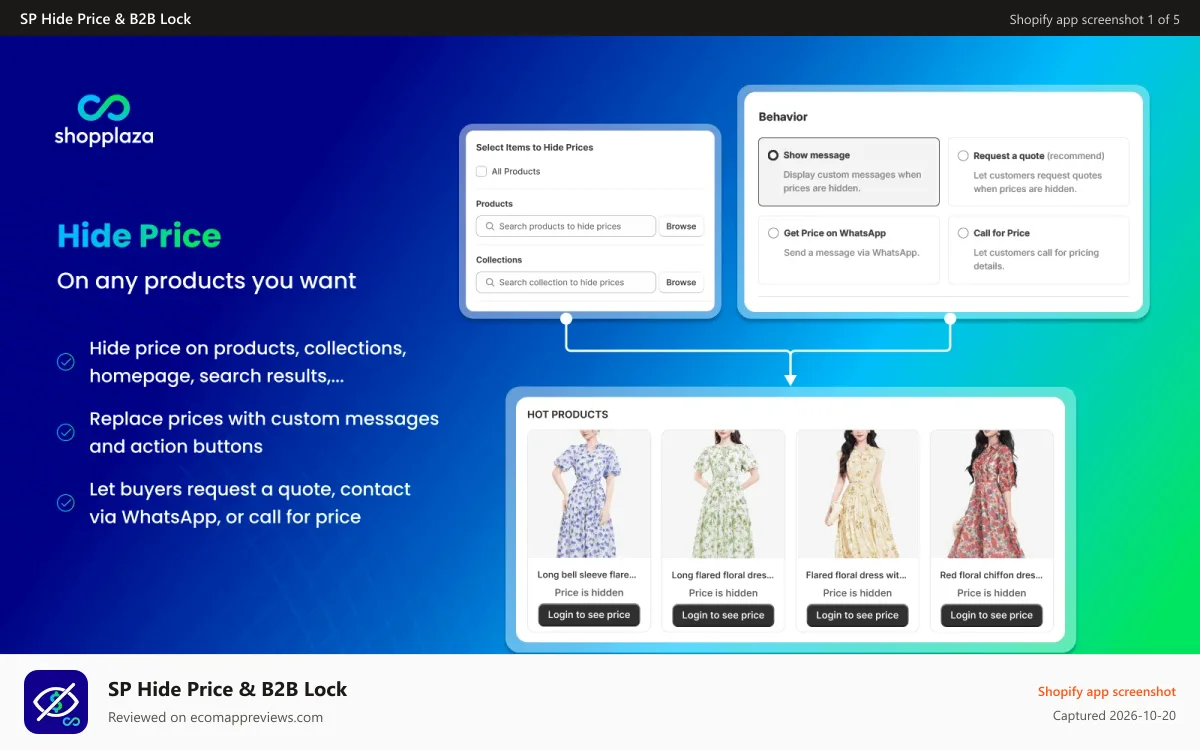Click the Red floral chiffon dress title
The height and width of the screenshot is (750, 1200).
click(x=991, y=575)
